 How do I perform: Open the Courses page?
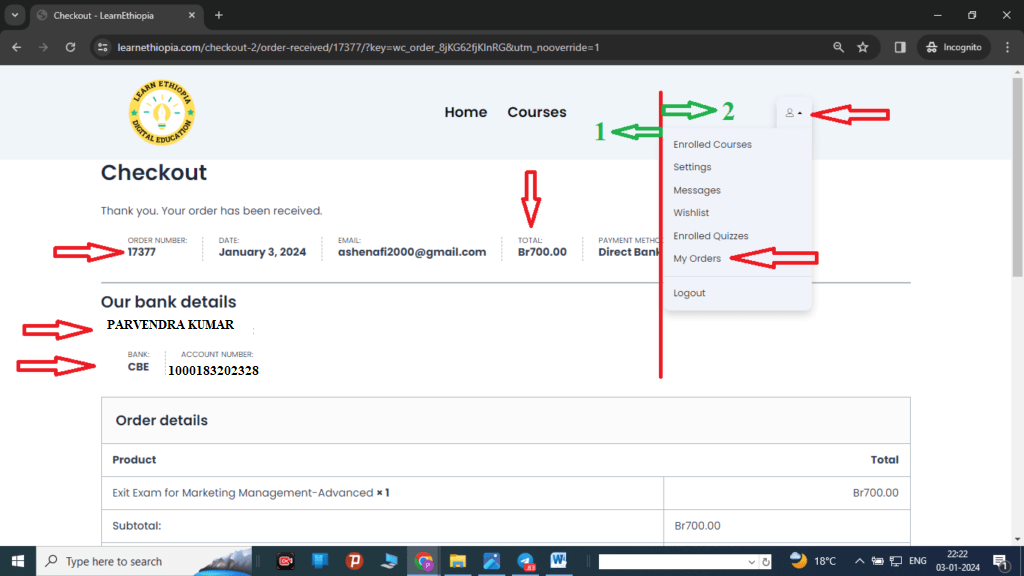(537, 112)
